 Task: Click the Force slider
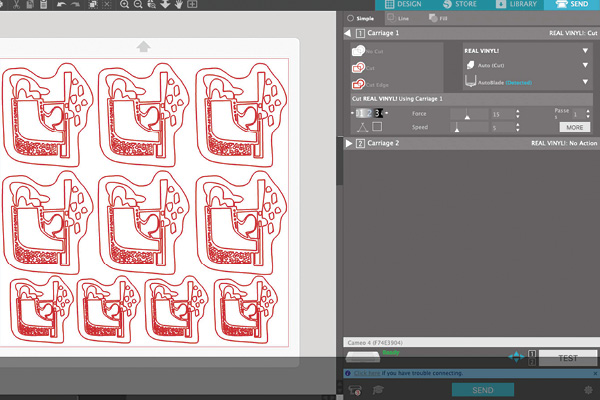point(470,114)
